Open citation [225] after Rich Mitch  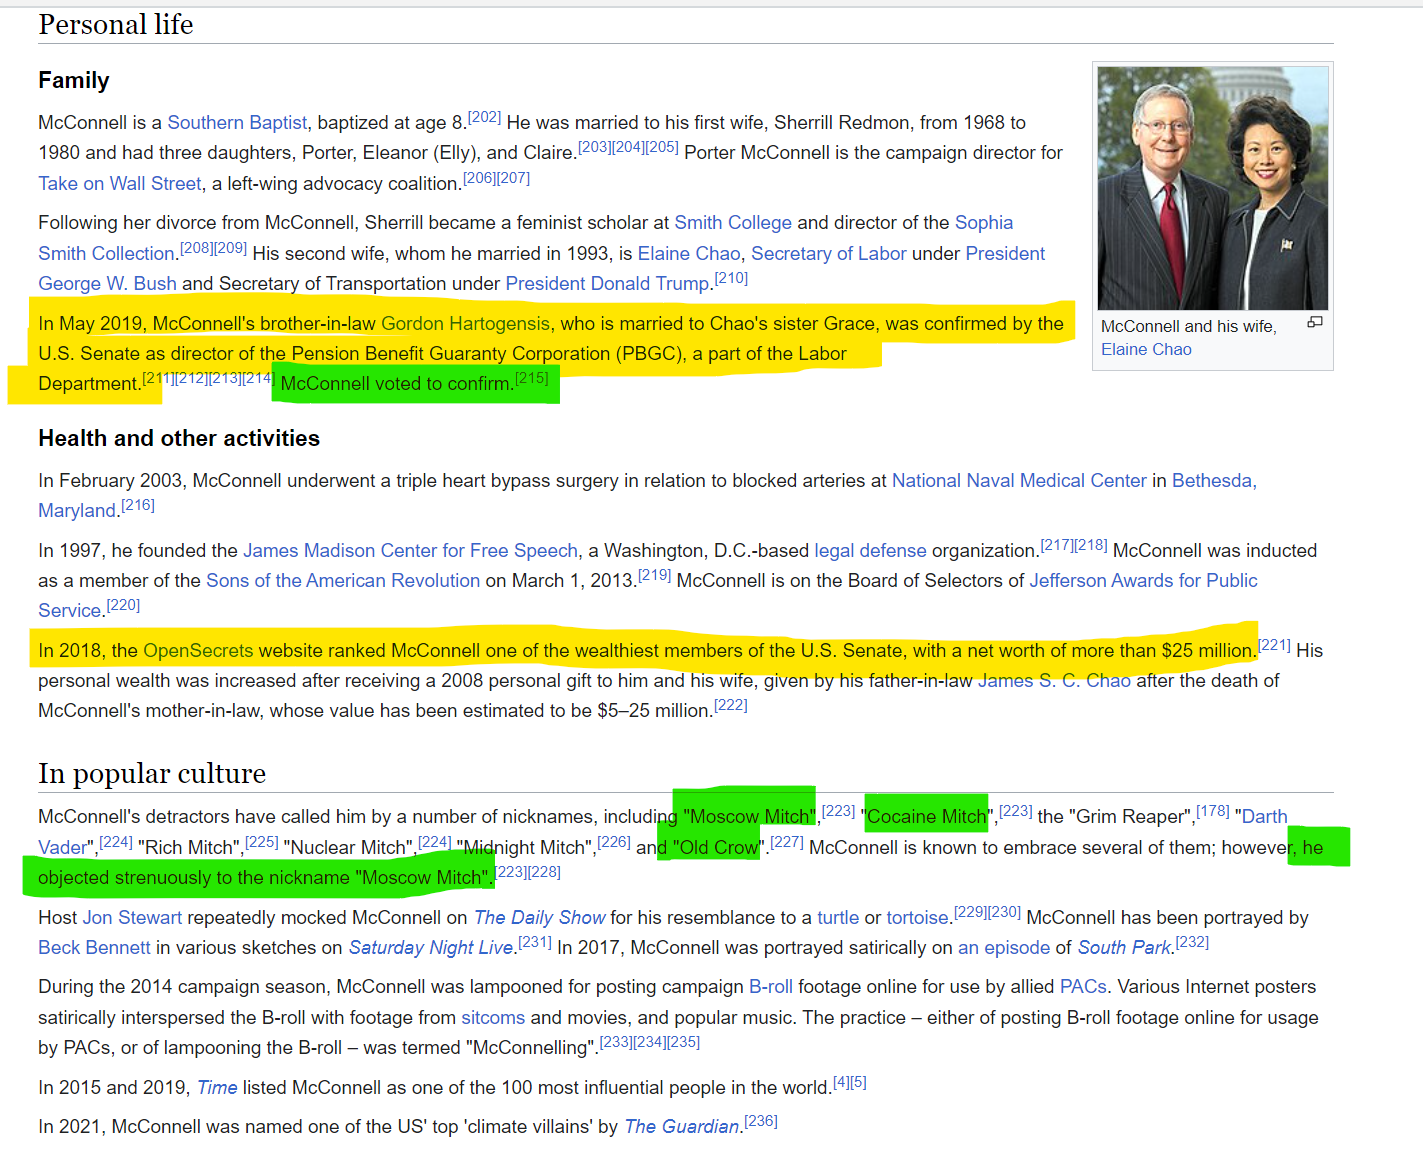tap(262, 842)
